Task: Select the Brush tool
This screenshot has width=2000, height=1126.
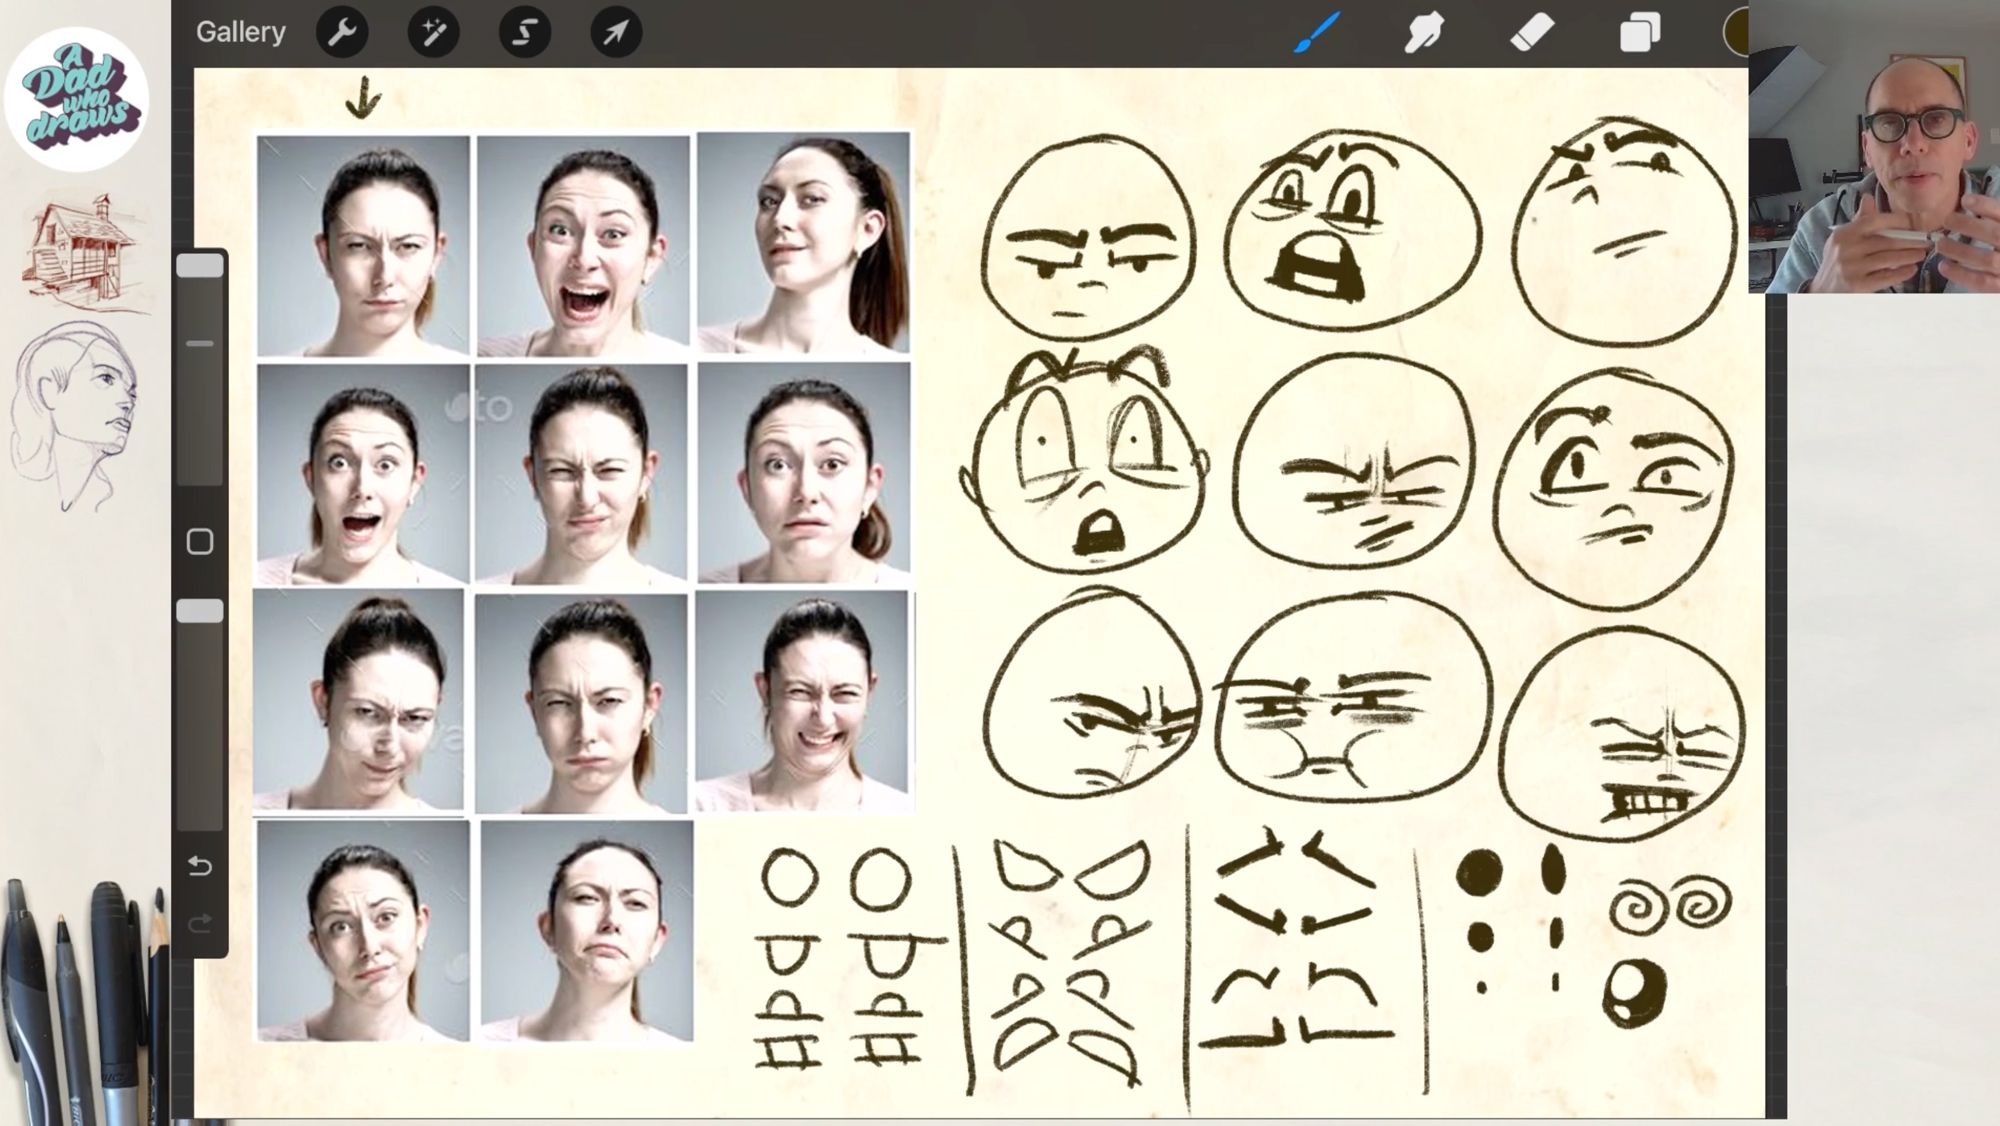Action: pyautogui.click(x=1316, y=32)
